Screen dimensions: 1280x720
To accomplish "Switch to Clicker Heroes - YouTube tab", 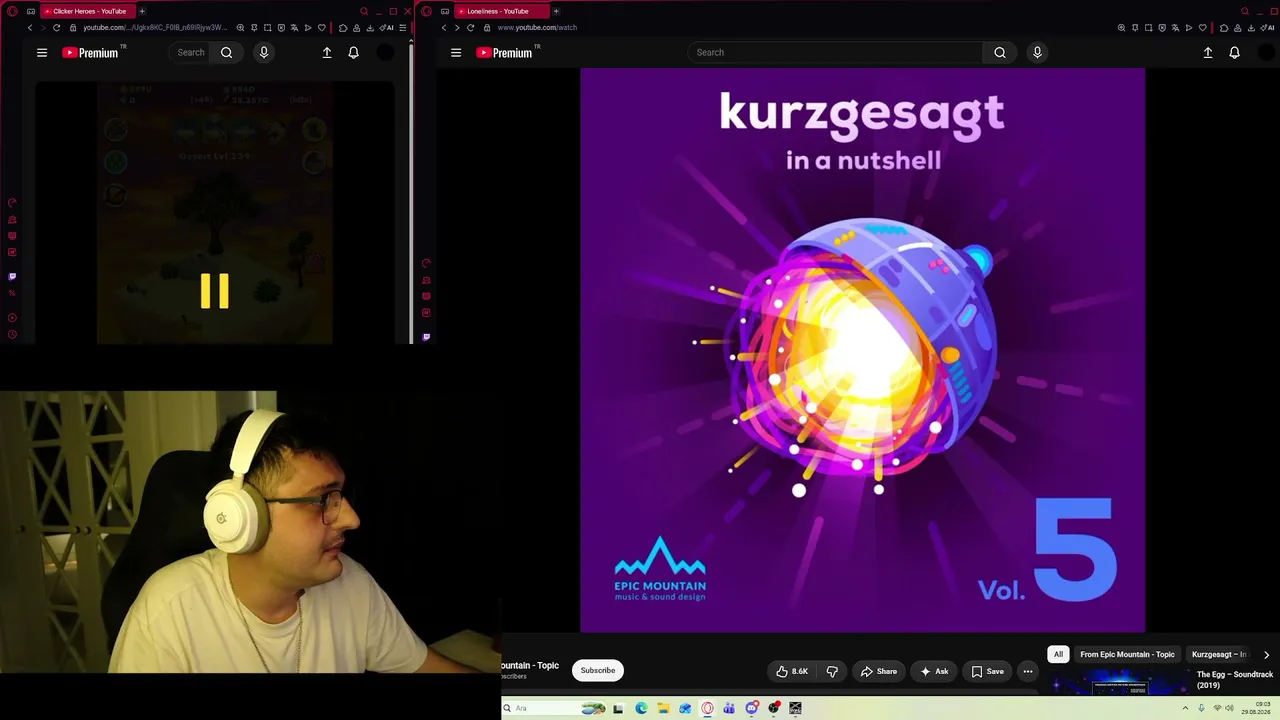I will pyautogui.click(x=88, y=11).
